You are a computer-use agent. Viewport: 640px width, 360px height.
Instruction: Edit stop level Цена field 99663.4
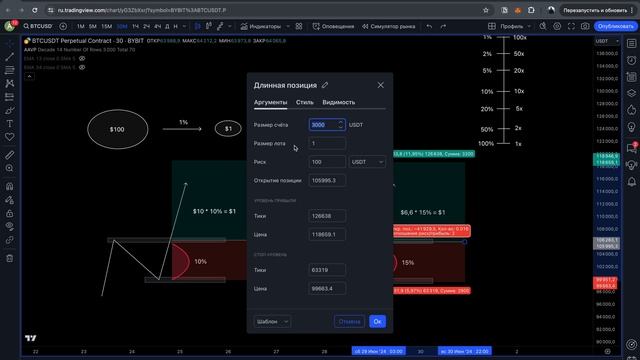point(327,289)
